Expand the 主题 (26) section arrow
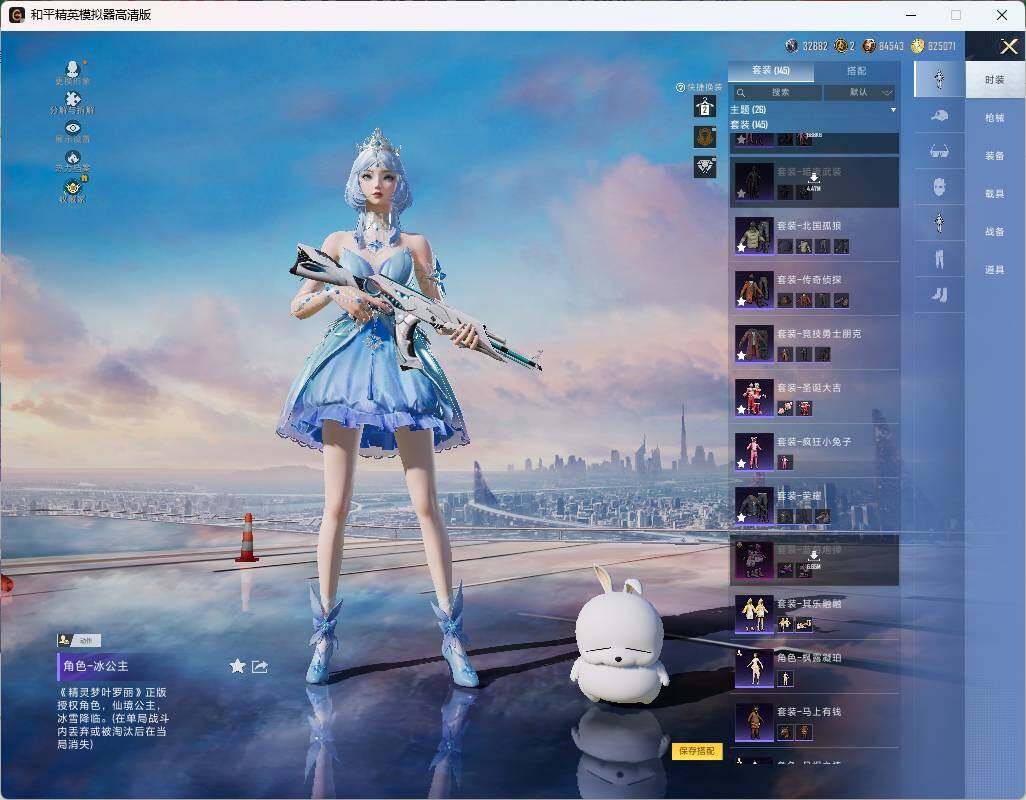1026x800 pixels. [x=893, y=110]
